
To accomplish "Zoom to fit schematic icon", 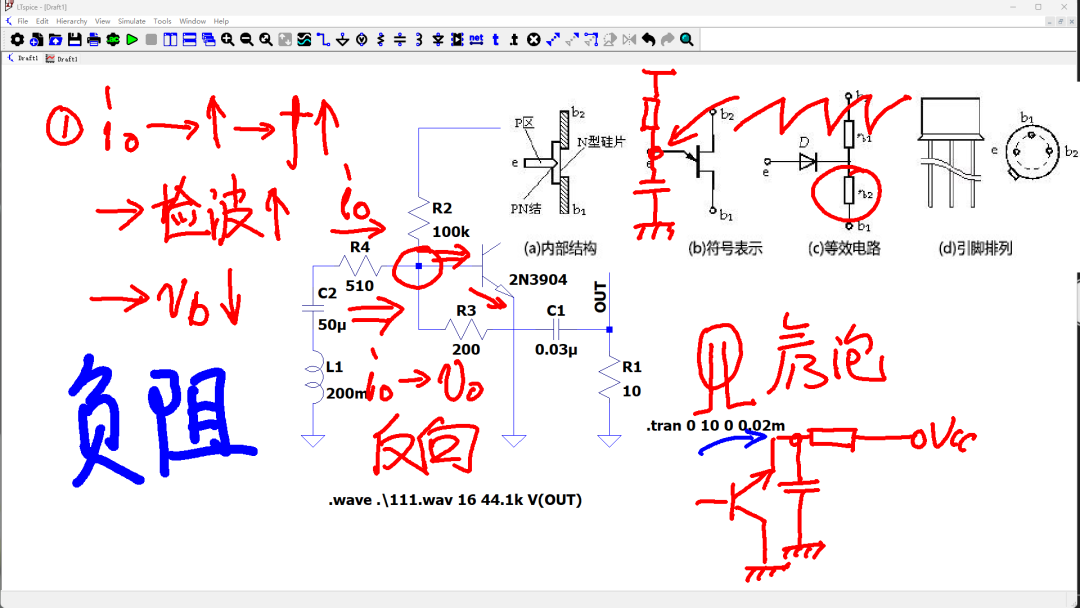I will click(266, 40).
